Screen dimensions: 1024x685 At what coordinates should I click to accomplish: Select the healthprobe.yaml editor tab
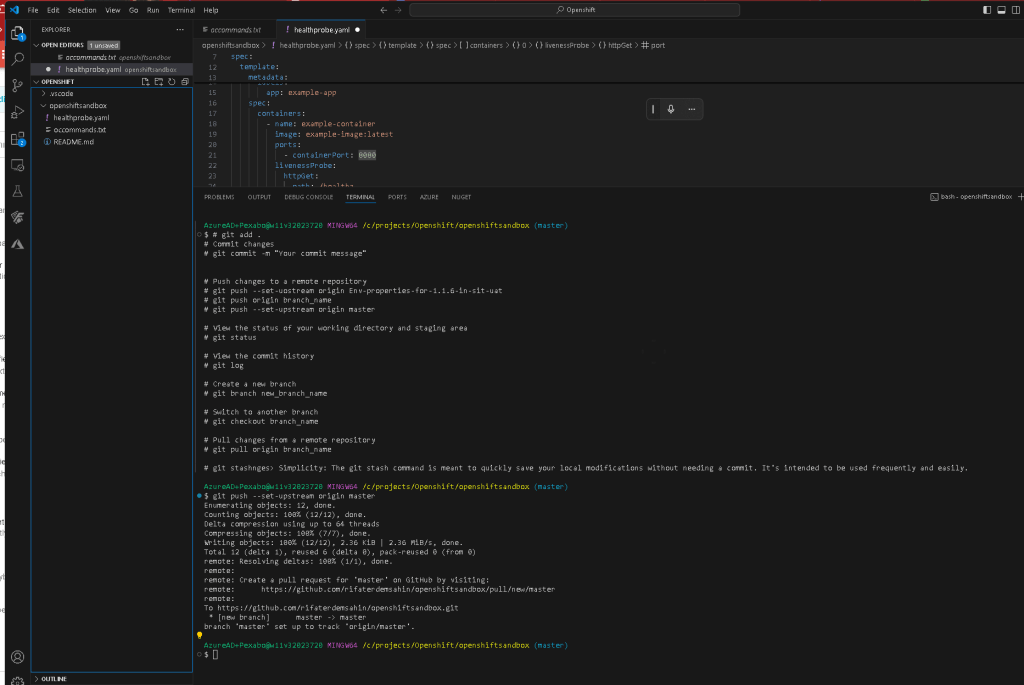[321, 29]
